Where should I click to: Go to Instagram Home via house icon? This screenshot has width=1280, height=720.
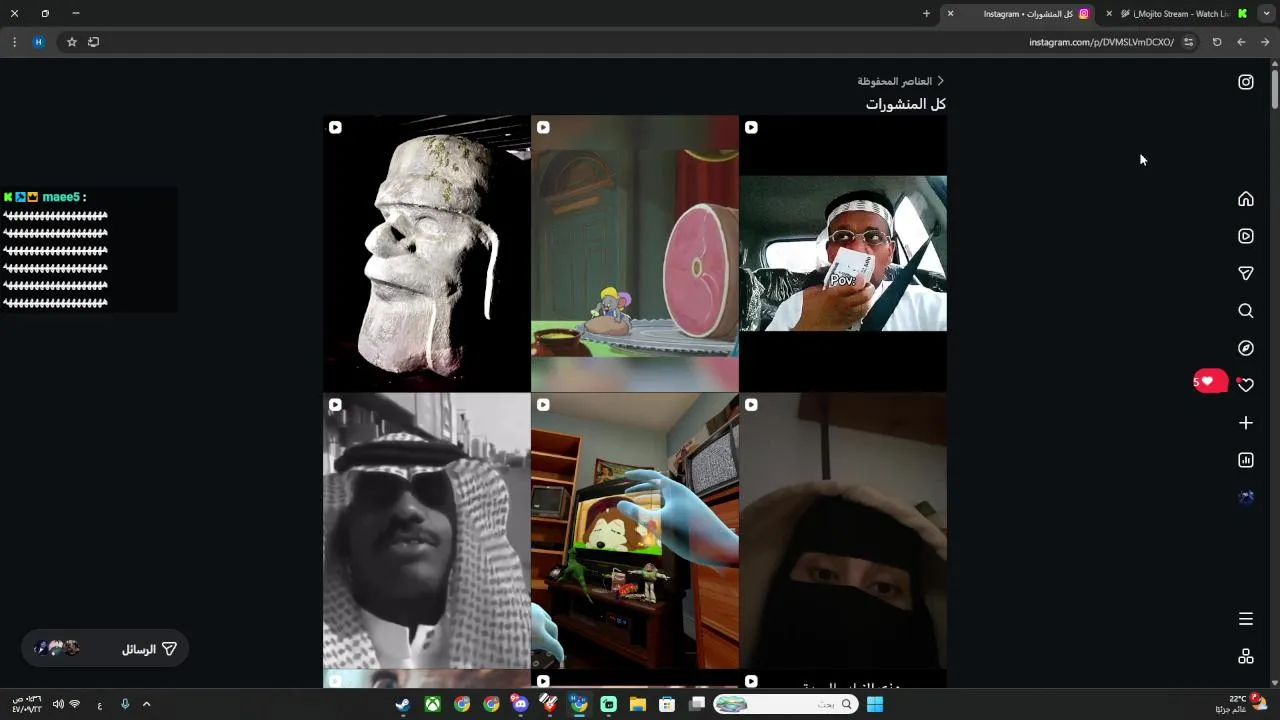click(x=1246, y=199)
